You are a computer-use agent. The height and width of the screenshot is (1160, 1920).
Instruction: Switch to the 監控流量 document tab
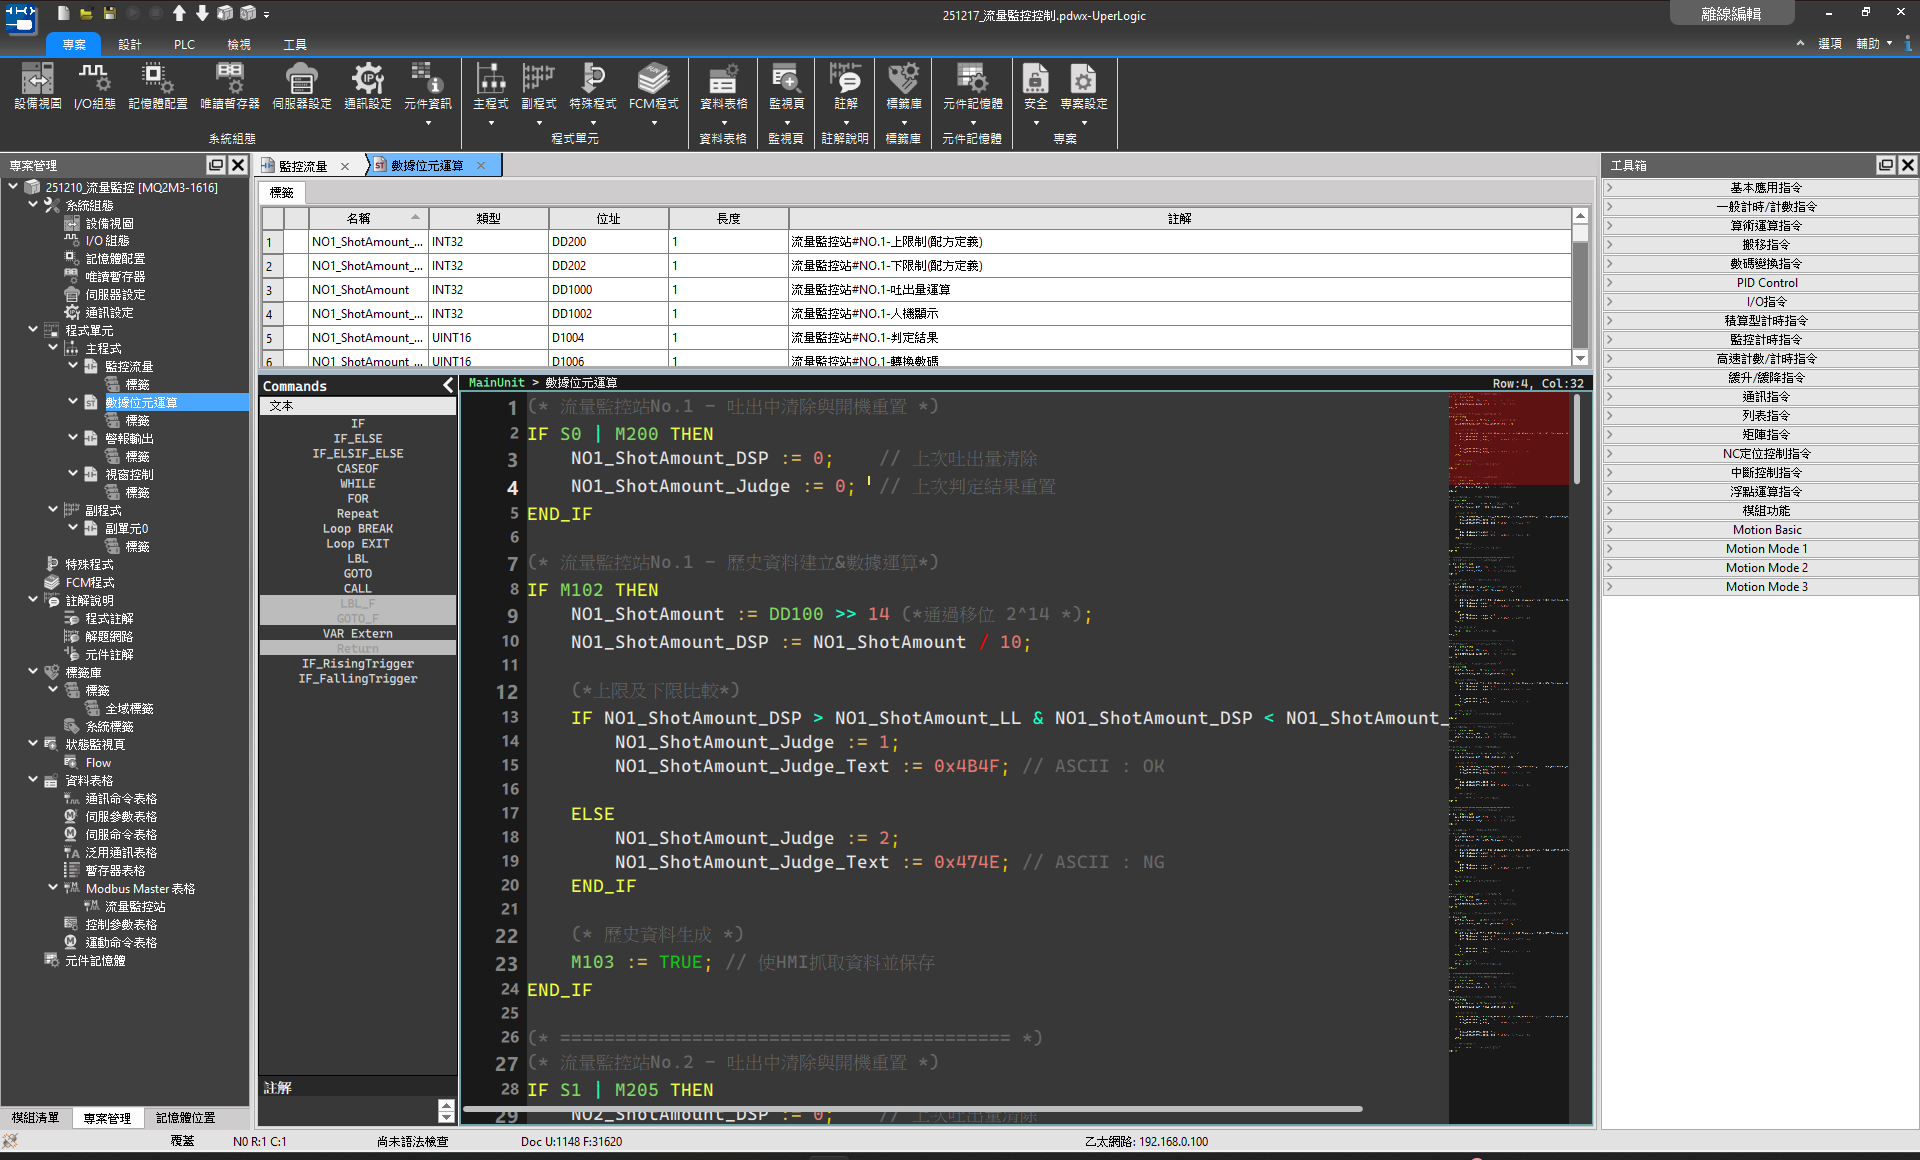pos(302,166)
